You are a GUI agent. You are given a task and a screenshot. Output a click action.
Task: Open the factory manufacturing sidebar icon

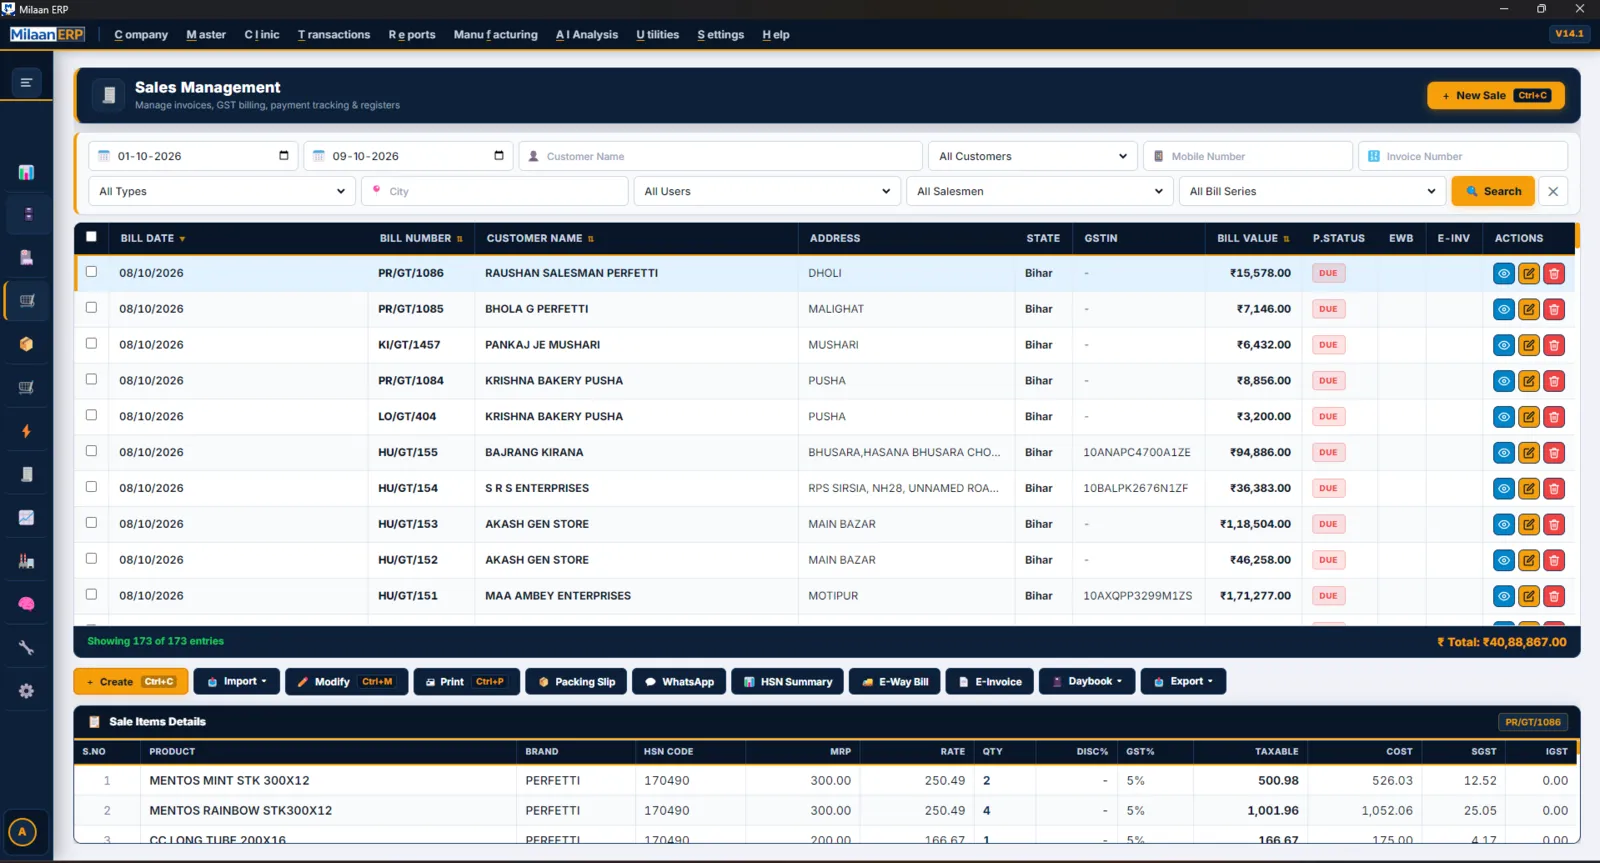click(26, 561)
